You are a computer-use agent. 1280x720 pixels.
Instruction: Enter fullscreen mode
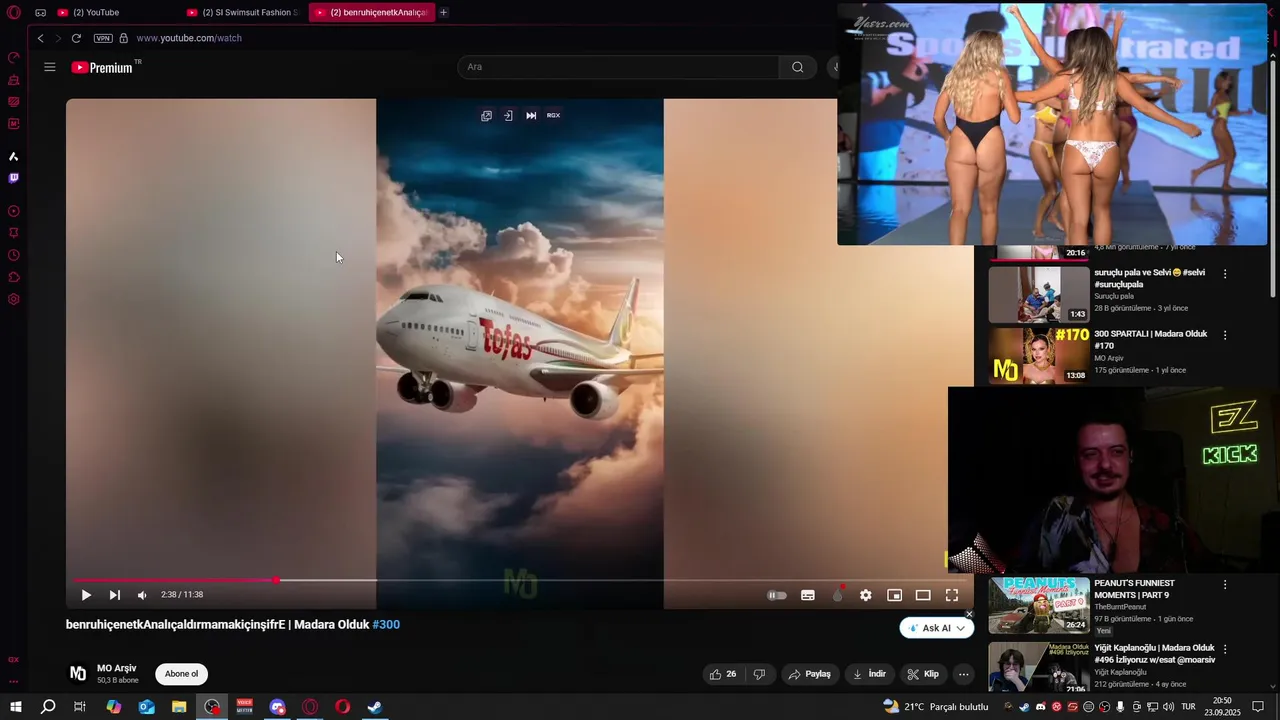[x=952, y=595]
